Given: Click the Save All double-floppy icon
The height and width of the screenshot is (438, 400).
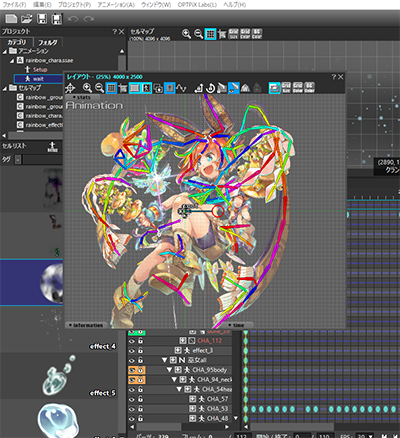Looking at the screenshot, I should (57, 19).
